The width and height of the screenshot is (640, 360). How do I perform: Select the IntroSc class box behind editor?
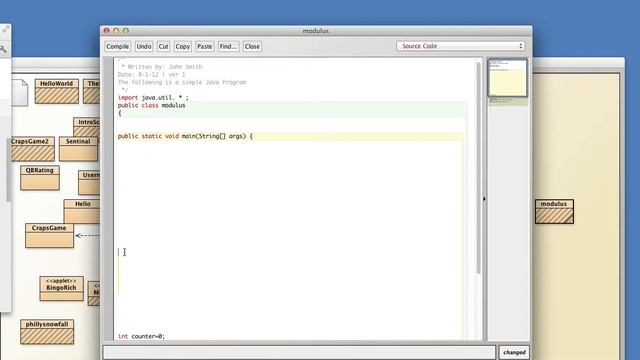(87, 127)
